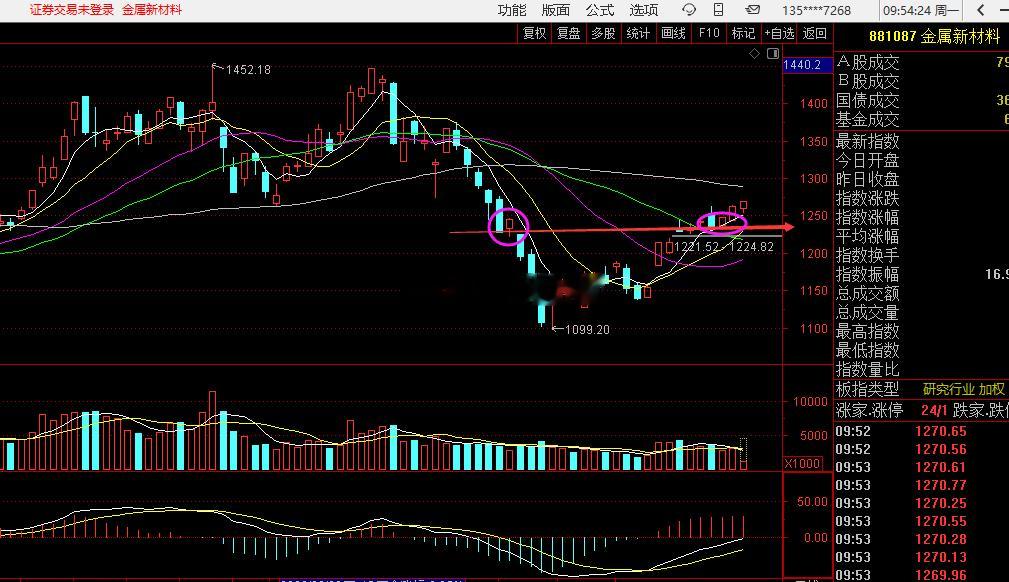Click the 研究行业 加权 value
The image size is (1009, 582).
click(x=963, y=390)
